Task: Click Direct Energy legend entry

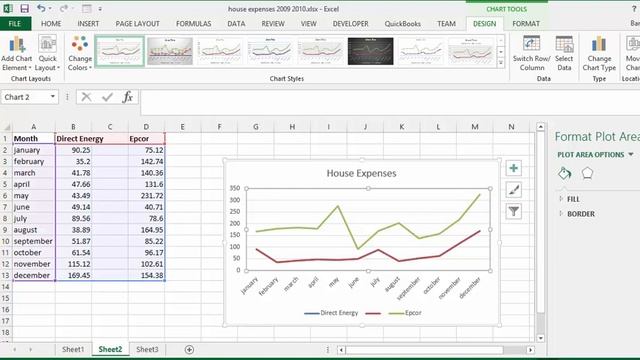Action: pos(331,313)
